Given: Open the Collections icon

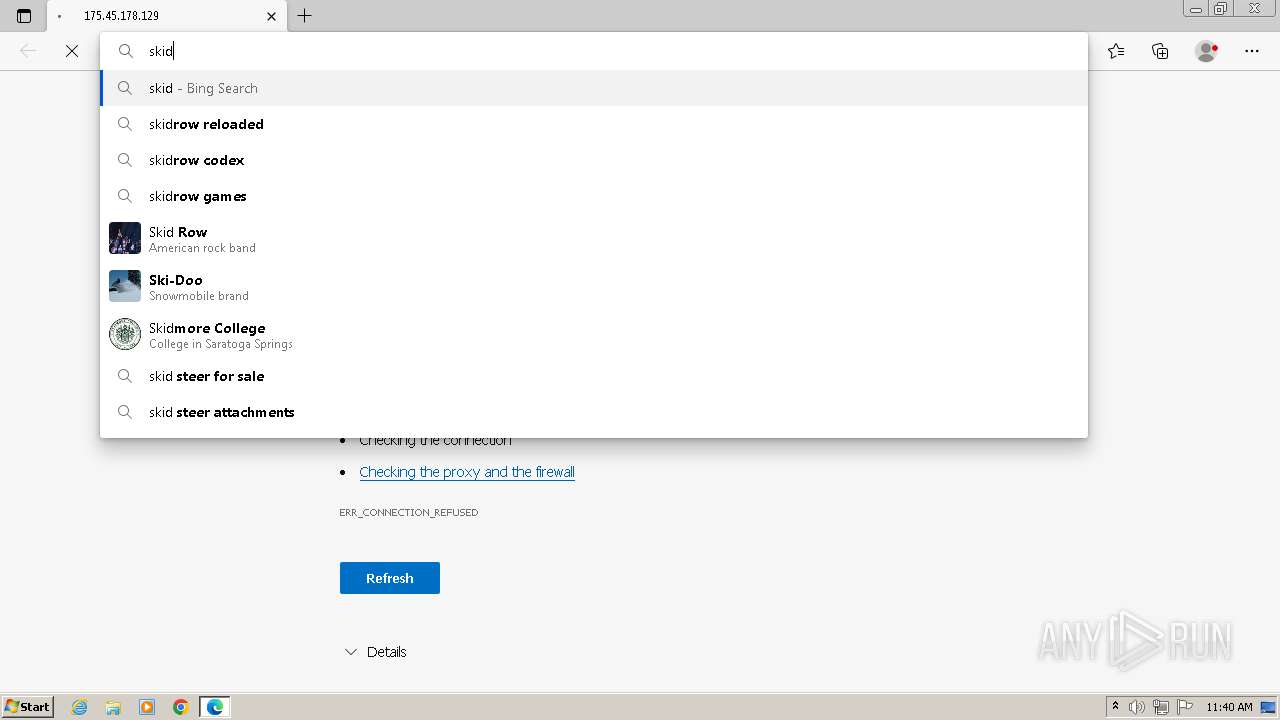Looking at the screenshot, I should pyautogui.click(x=1160, y=51).
